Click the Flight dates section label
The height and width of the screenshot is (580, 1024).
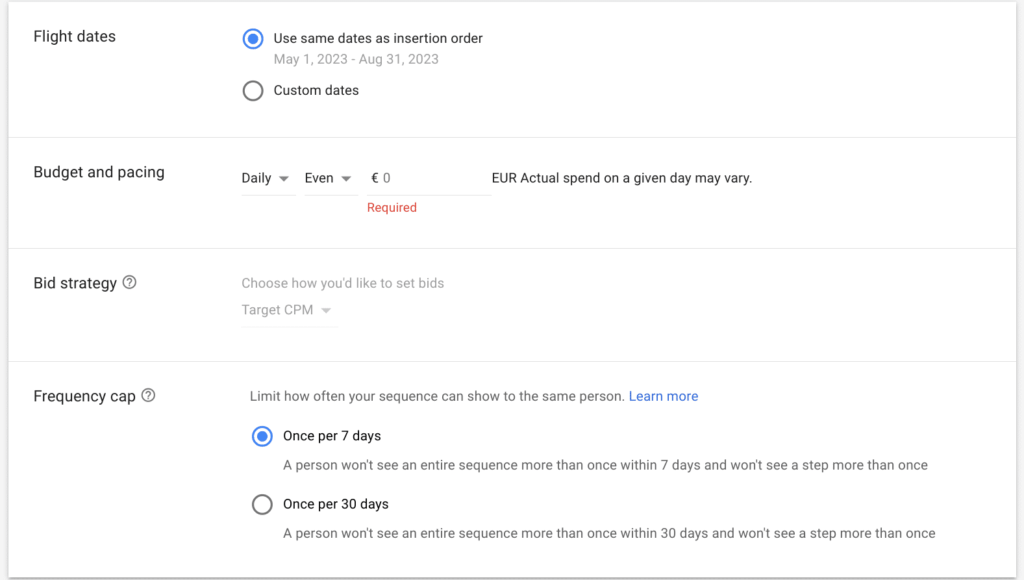[x=75, y=37]
